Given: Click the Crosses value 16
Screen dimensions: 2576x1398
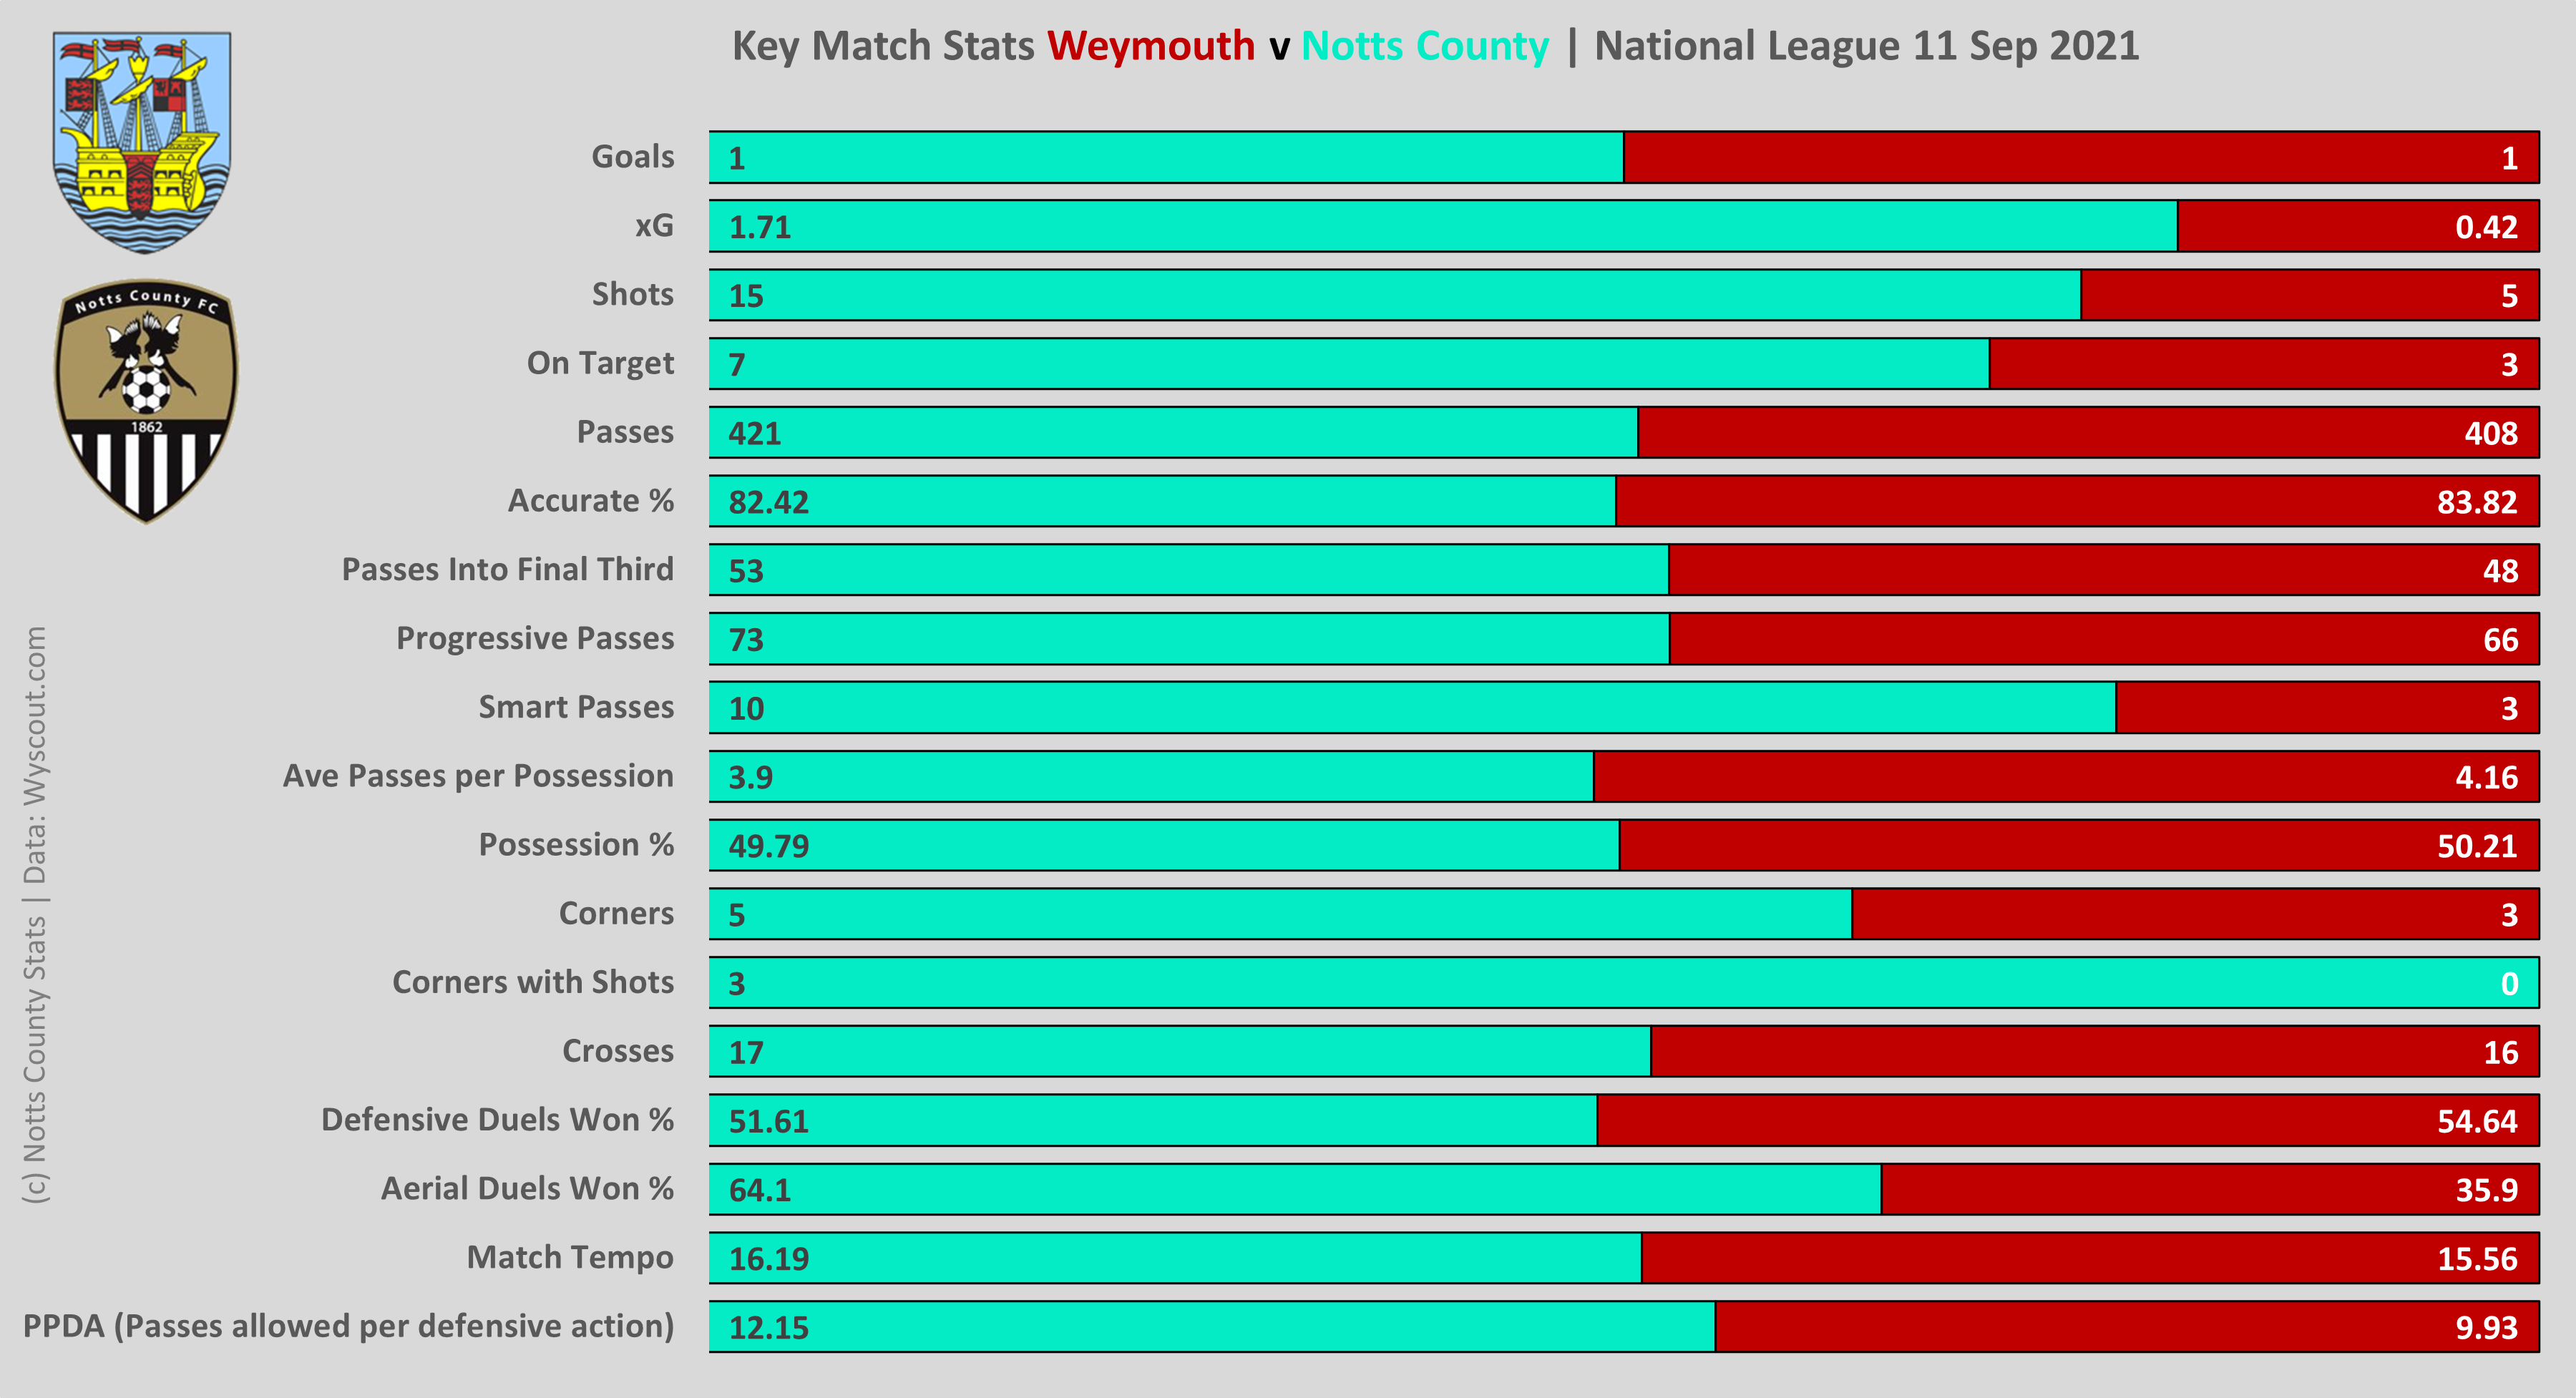Looking at the screenshot, I should click(x=2500, y=1052).
